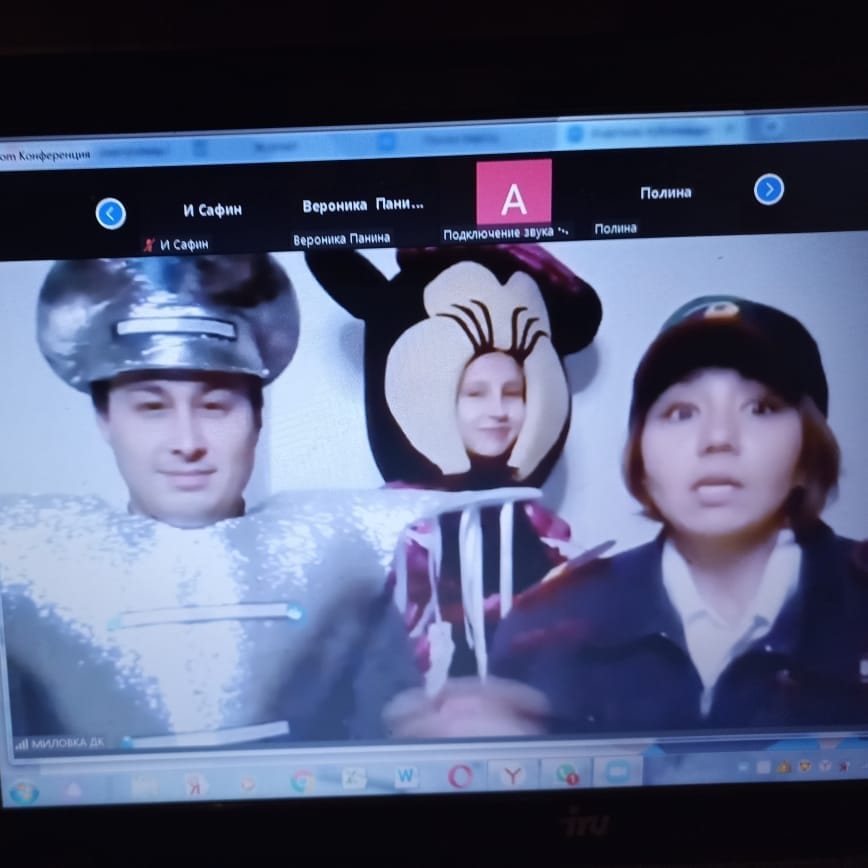This screenshot has height=868, width=868.
Task: Select the И Сафин participant tile
Action: 212,210
